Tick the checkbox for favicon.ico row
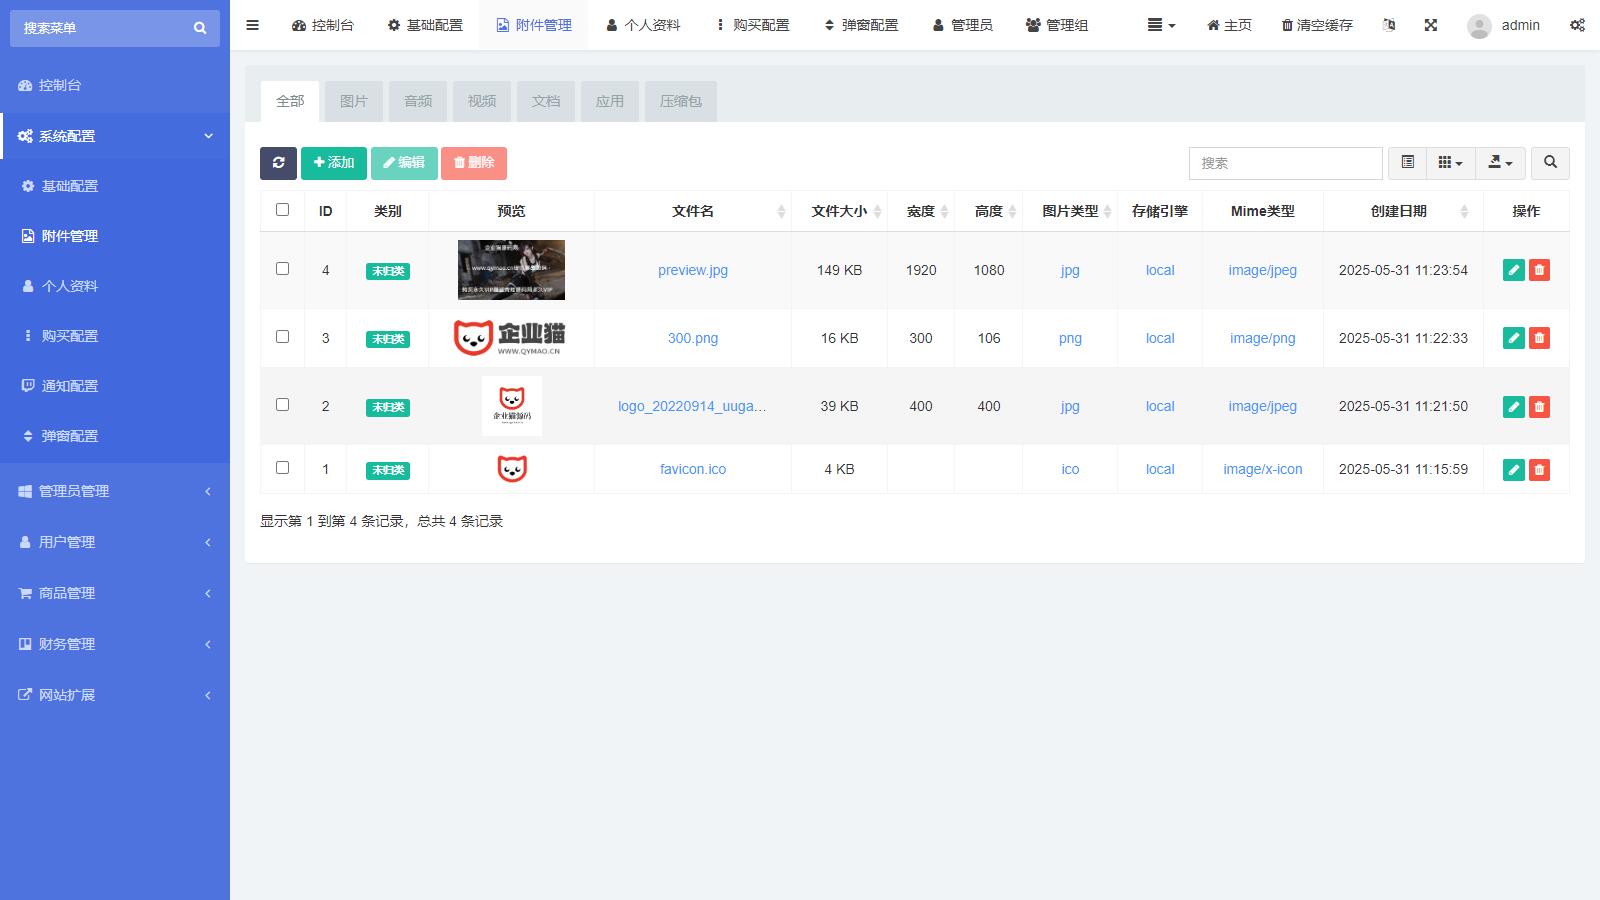Viewport: 1600px width, 900px height. tap(282, 468)
